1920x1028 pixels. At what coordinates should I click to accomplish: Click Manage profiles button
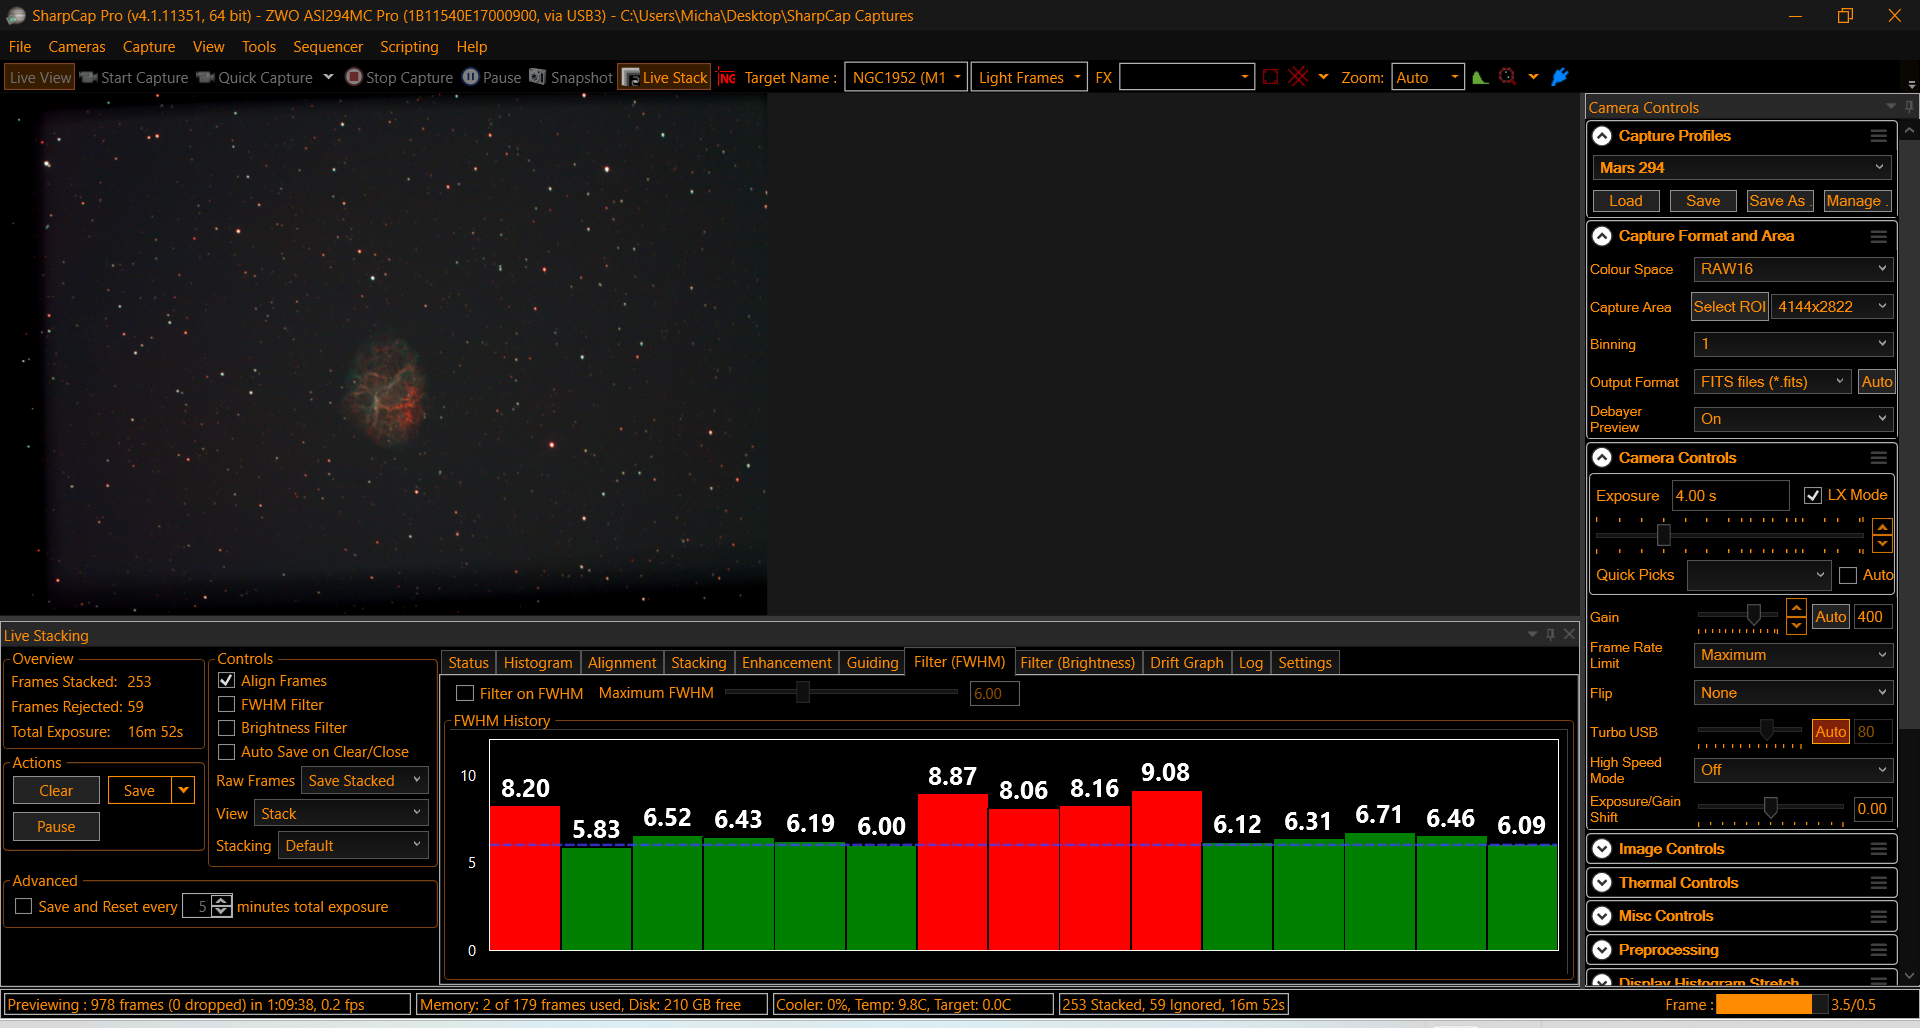1856,201
